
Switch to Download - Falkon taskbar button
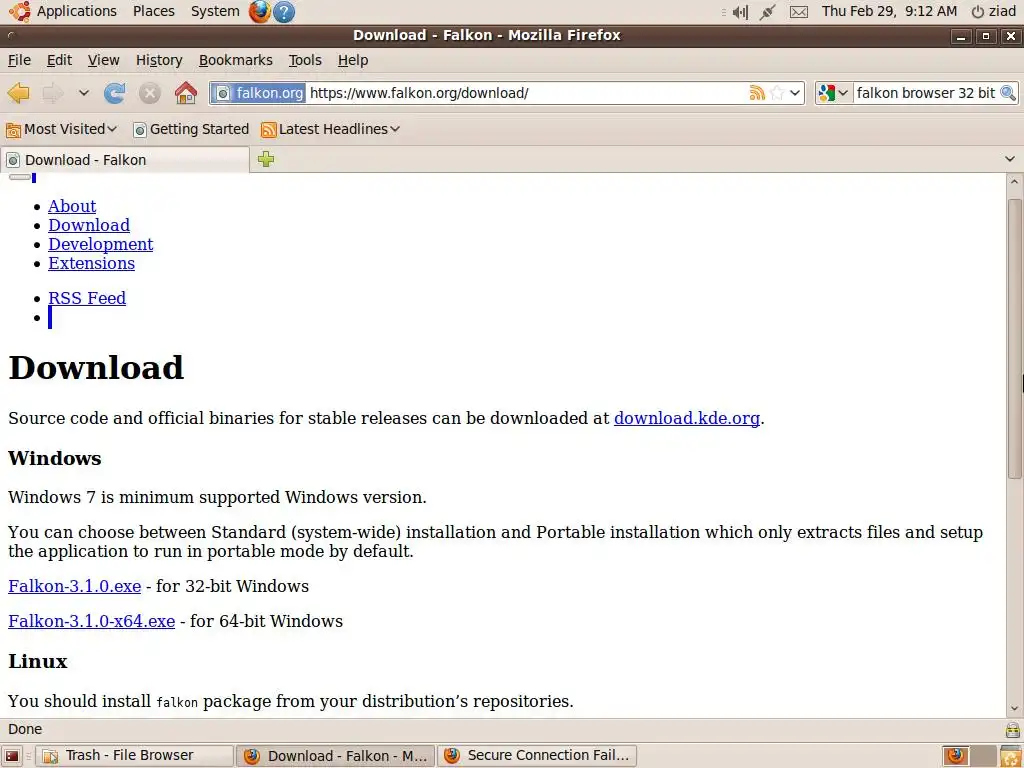tap(335, 756)
